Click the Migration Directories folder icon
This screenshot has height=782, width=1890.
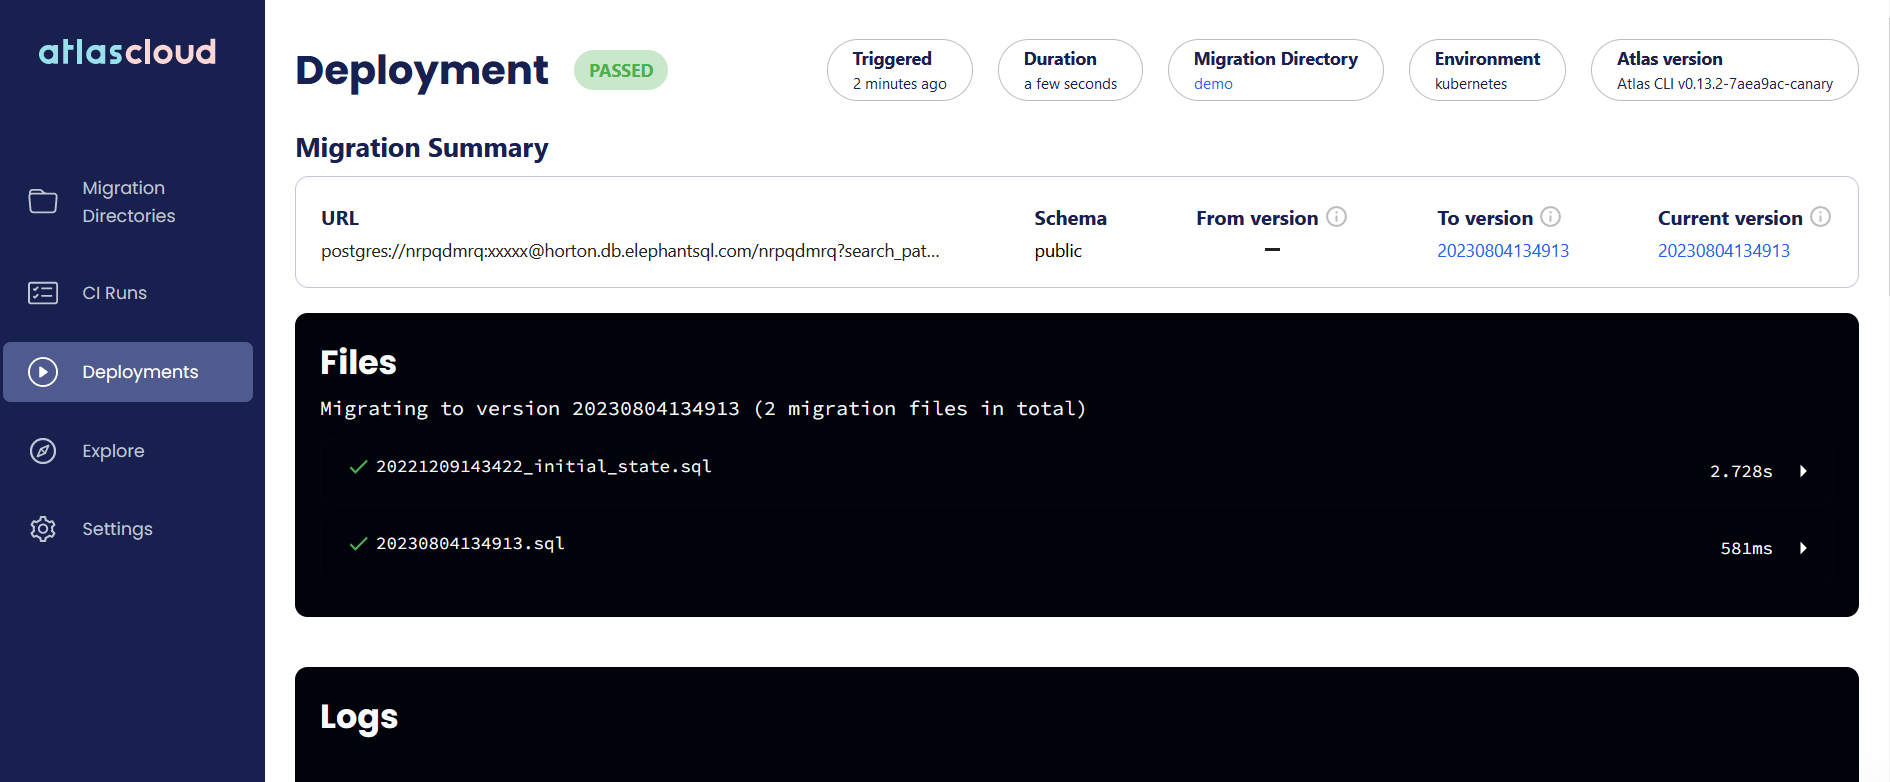[43, 201]
